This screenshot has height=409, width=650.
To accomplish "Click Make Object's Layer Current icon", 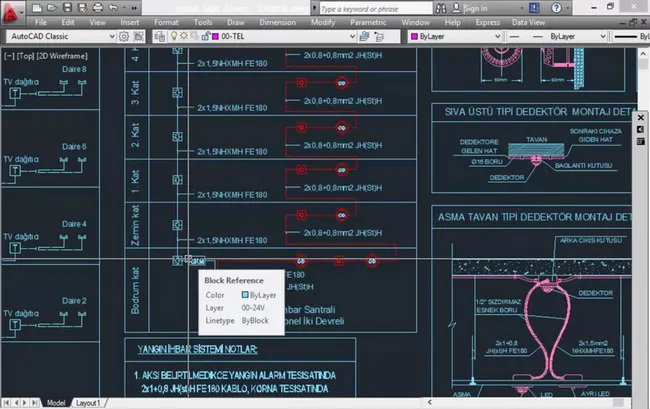I will click(364, 36).
